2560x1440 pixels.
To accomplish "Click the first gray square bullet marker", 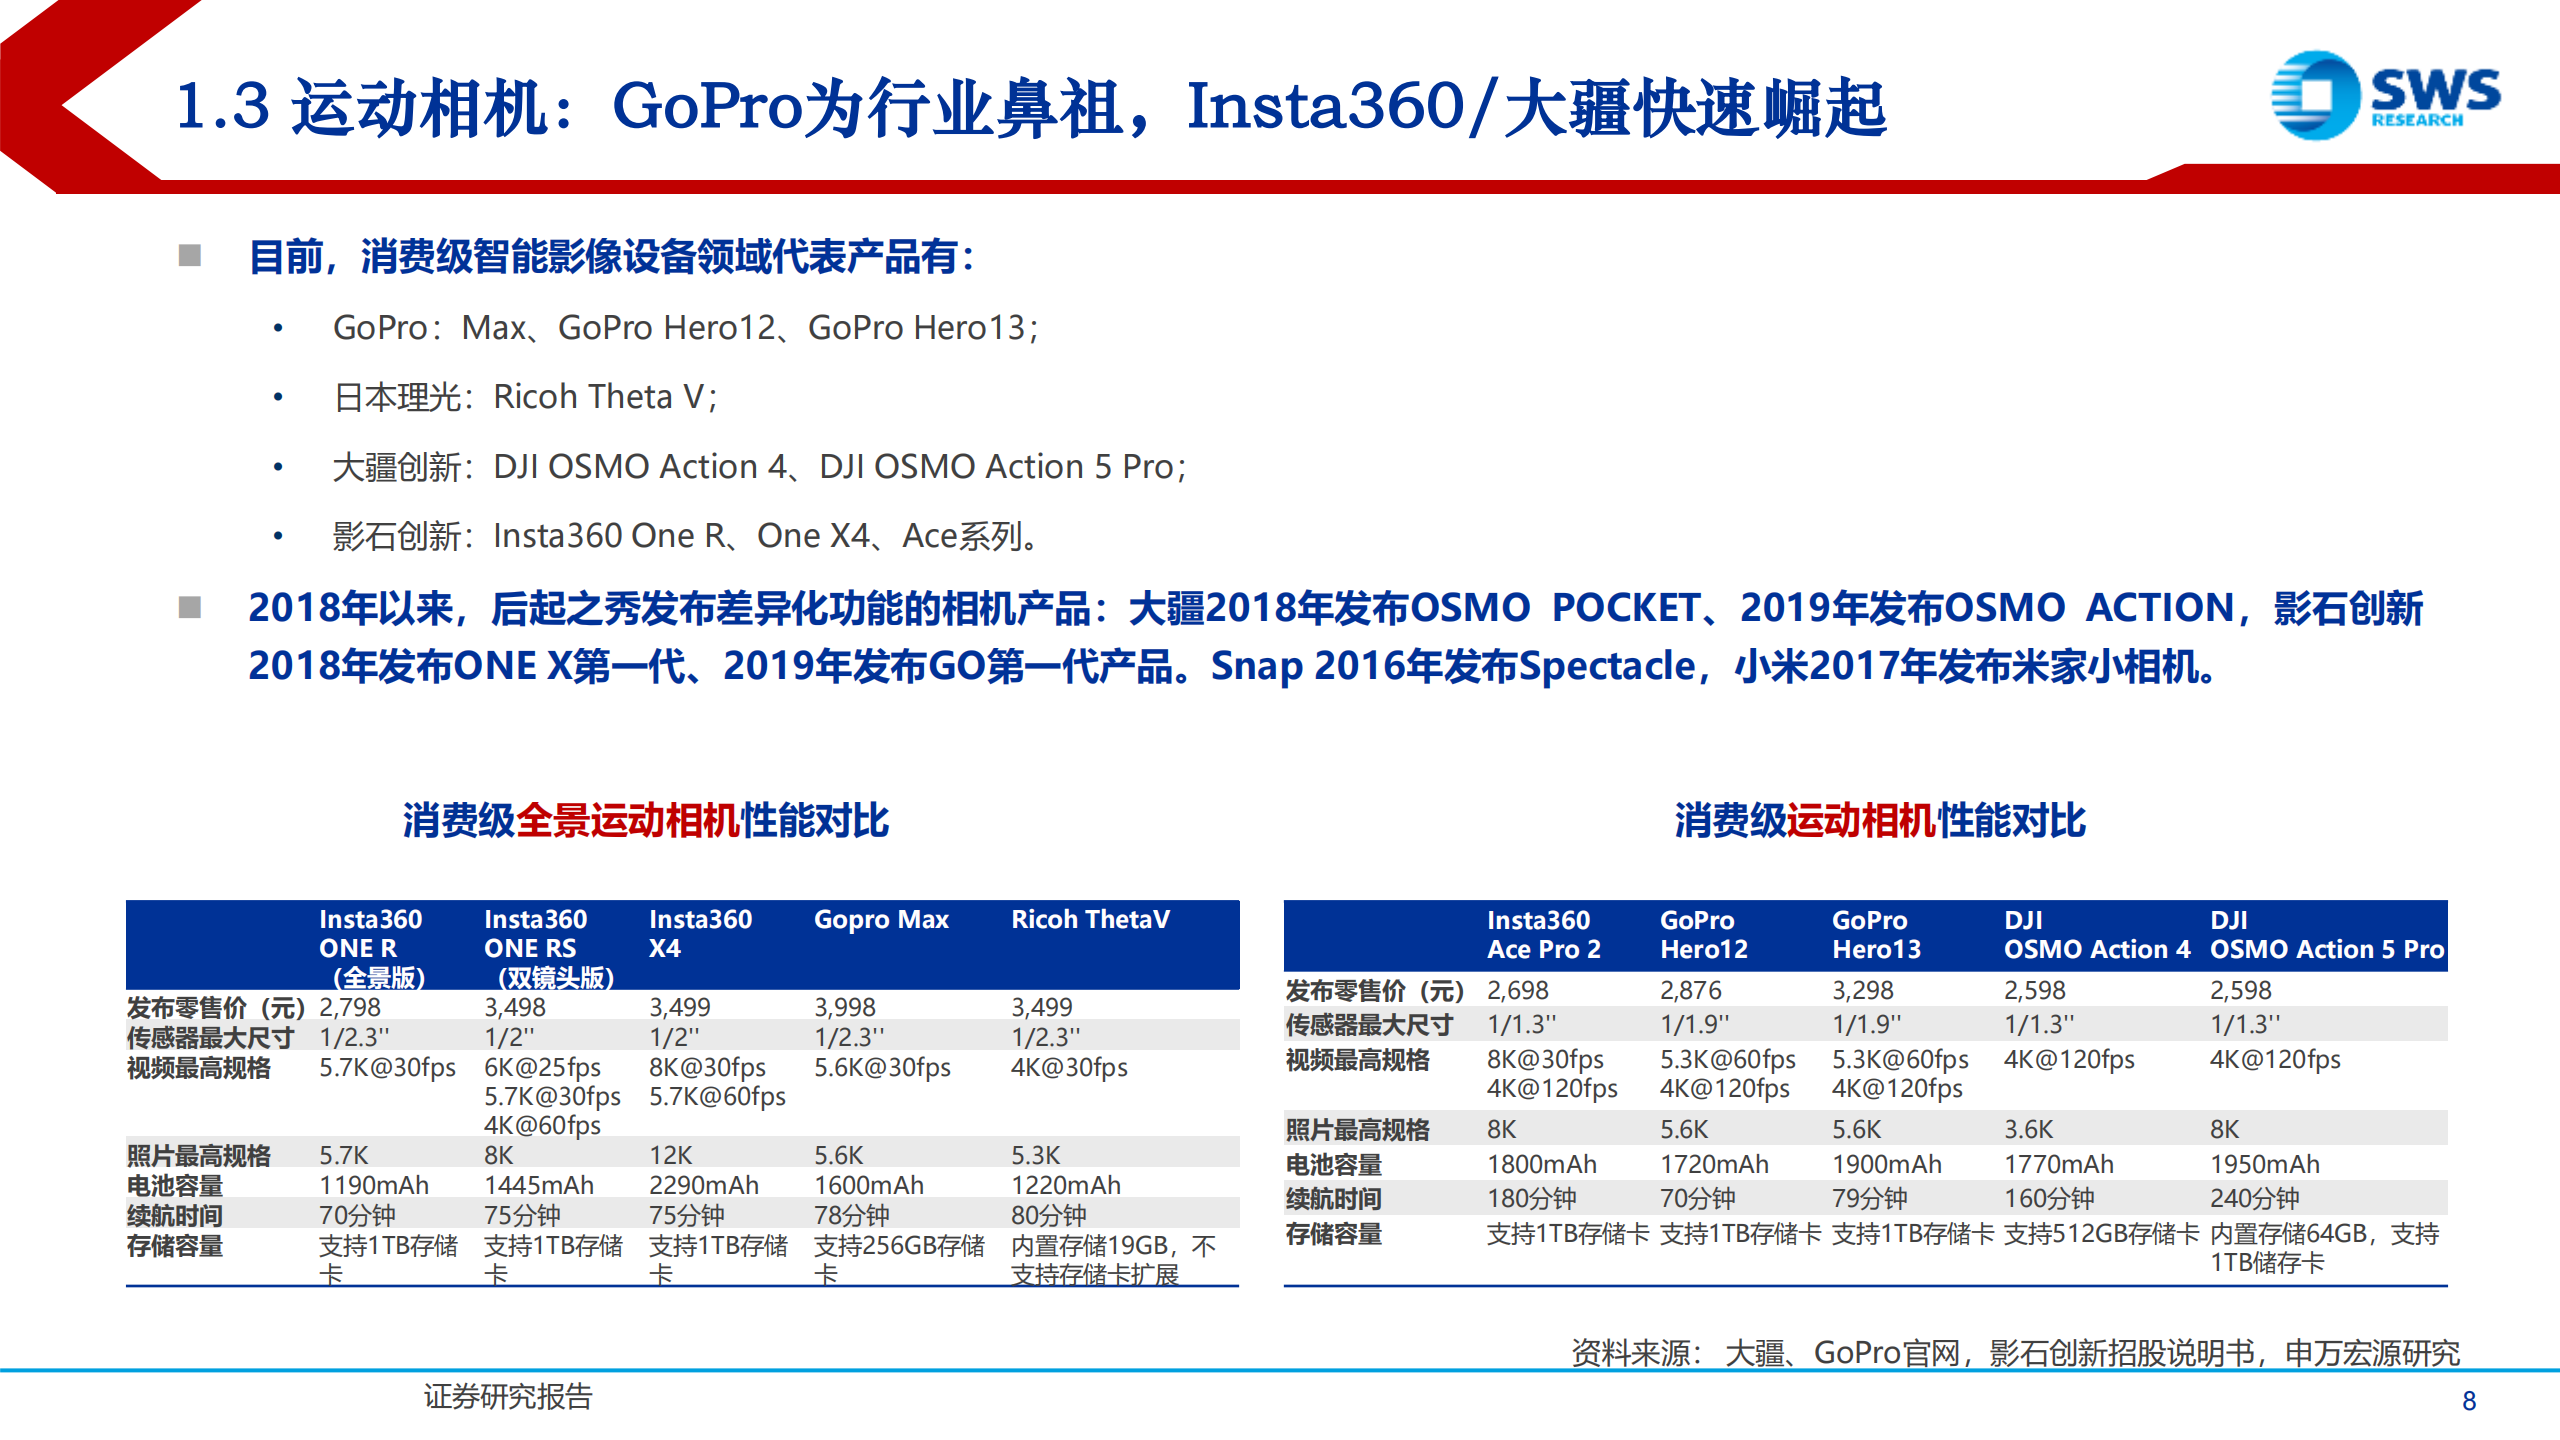I will pyautogui.click(x=190, y=256).
